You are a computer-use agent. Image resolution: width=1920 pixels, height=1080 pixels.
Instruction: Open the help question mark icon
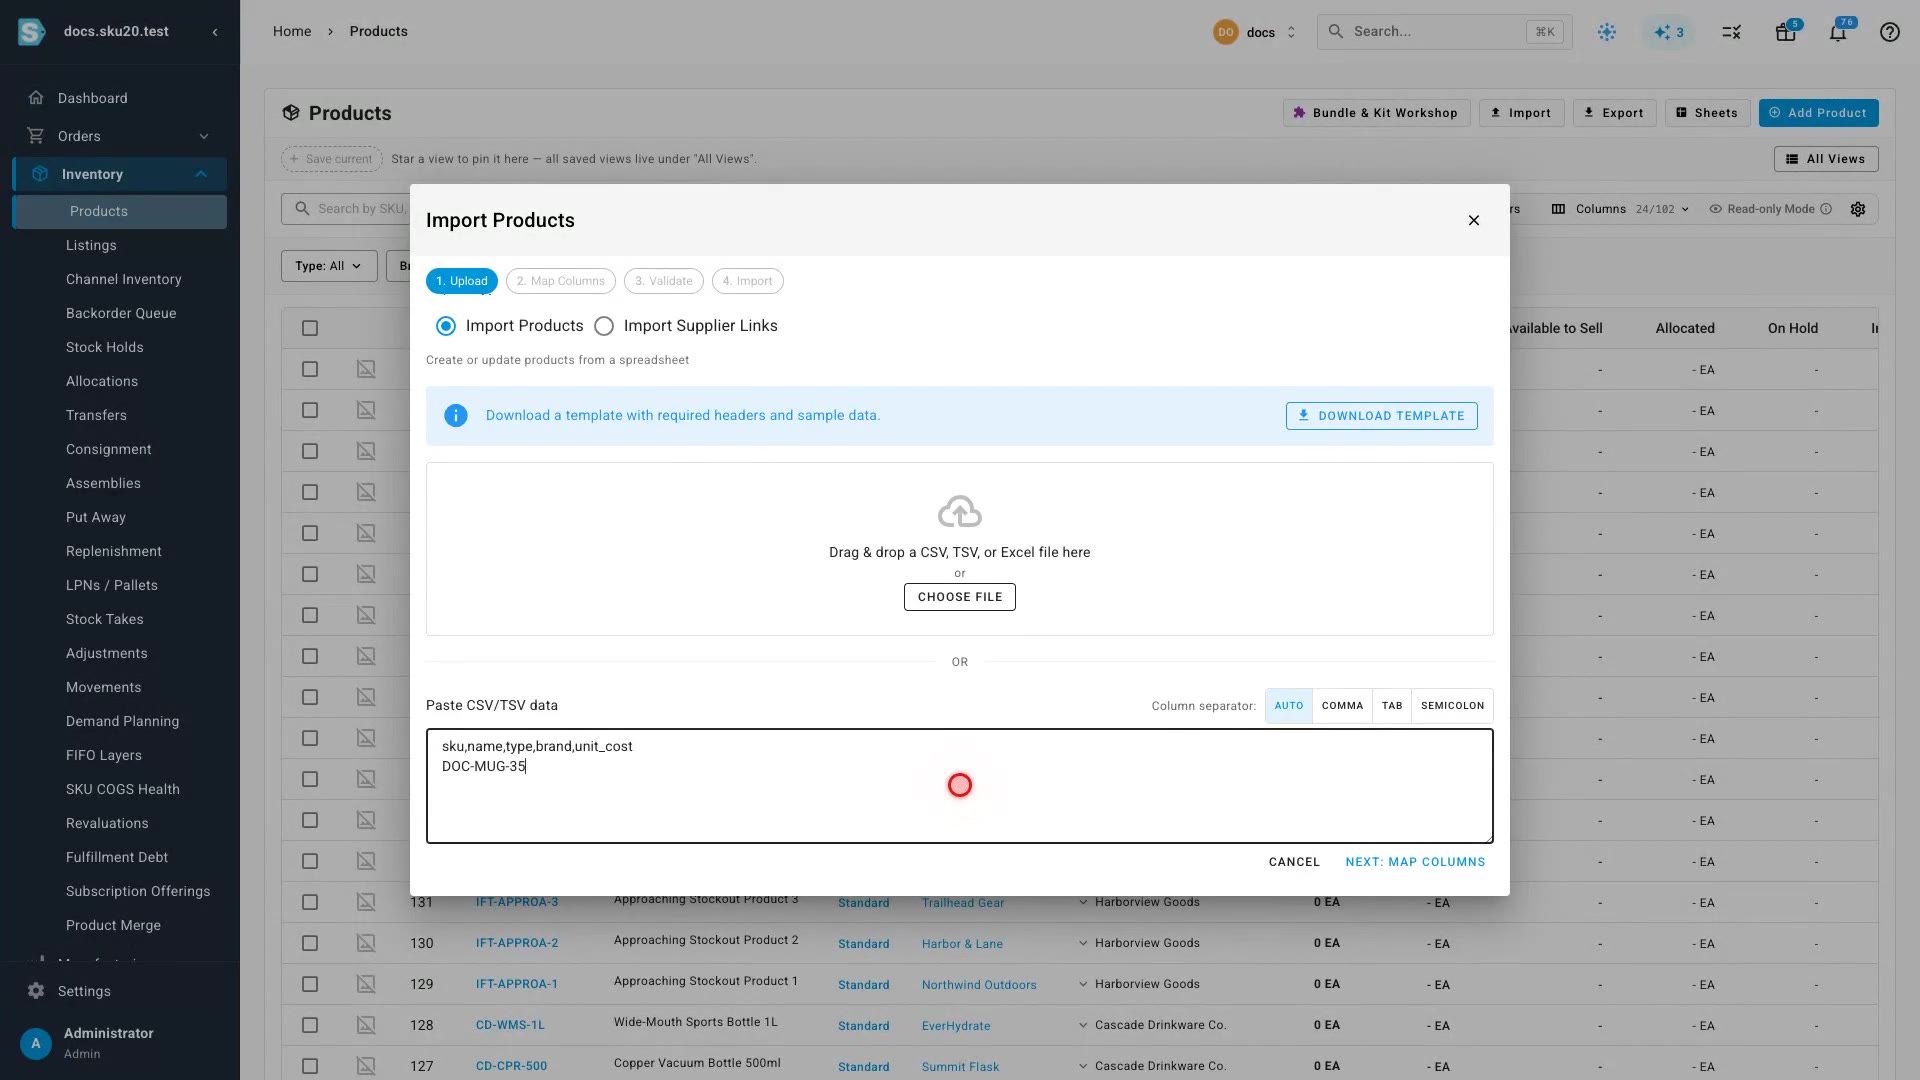tap(1889, 32)
